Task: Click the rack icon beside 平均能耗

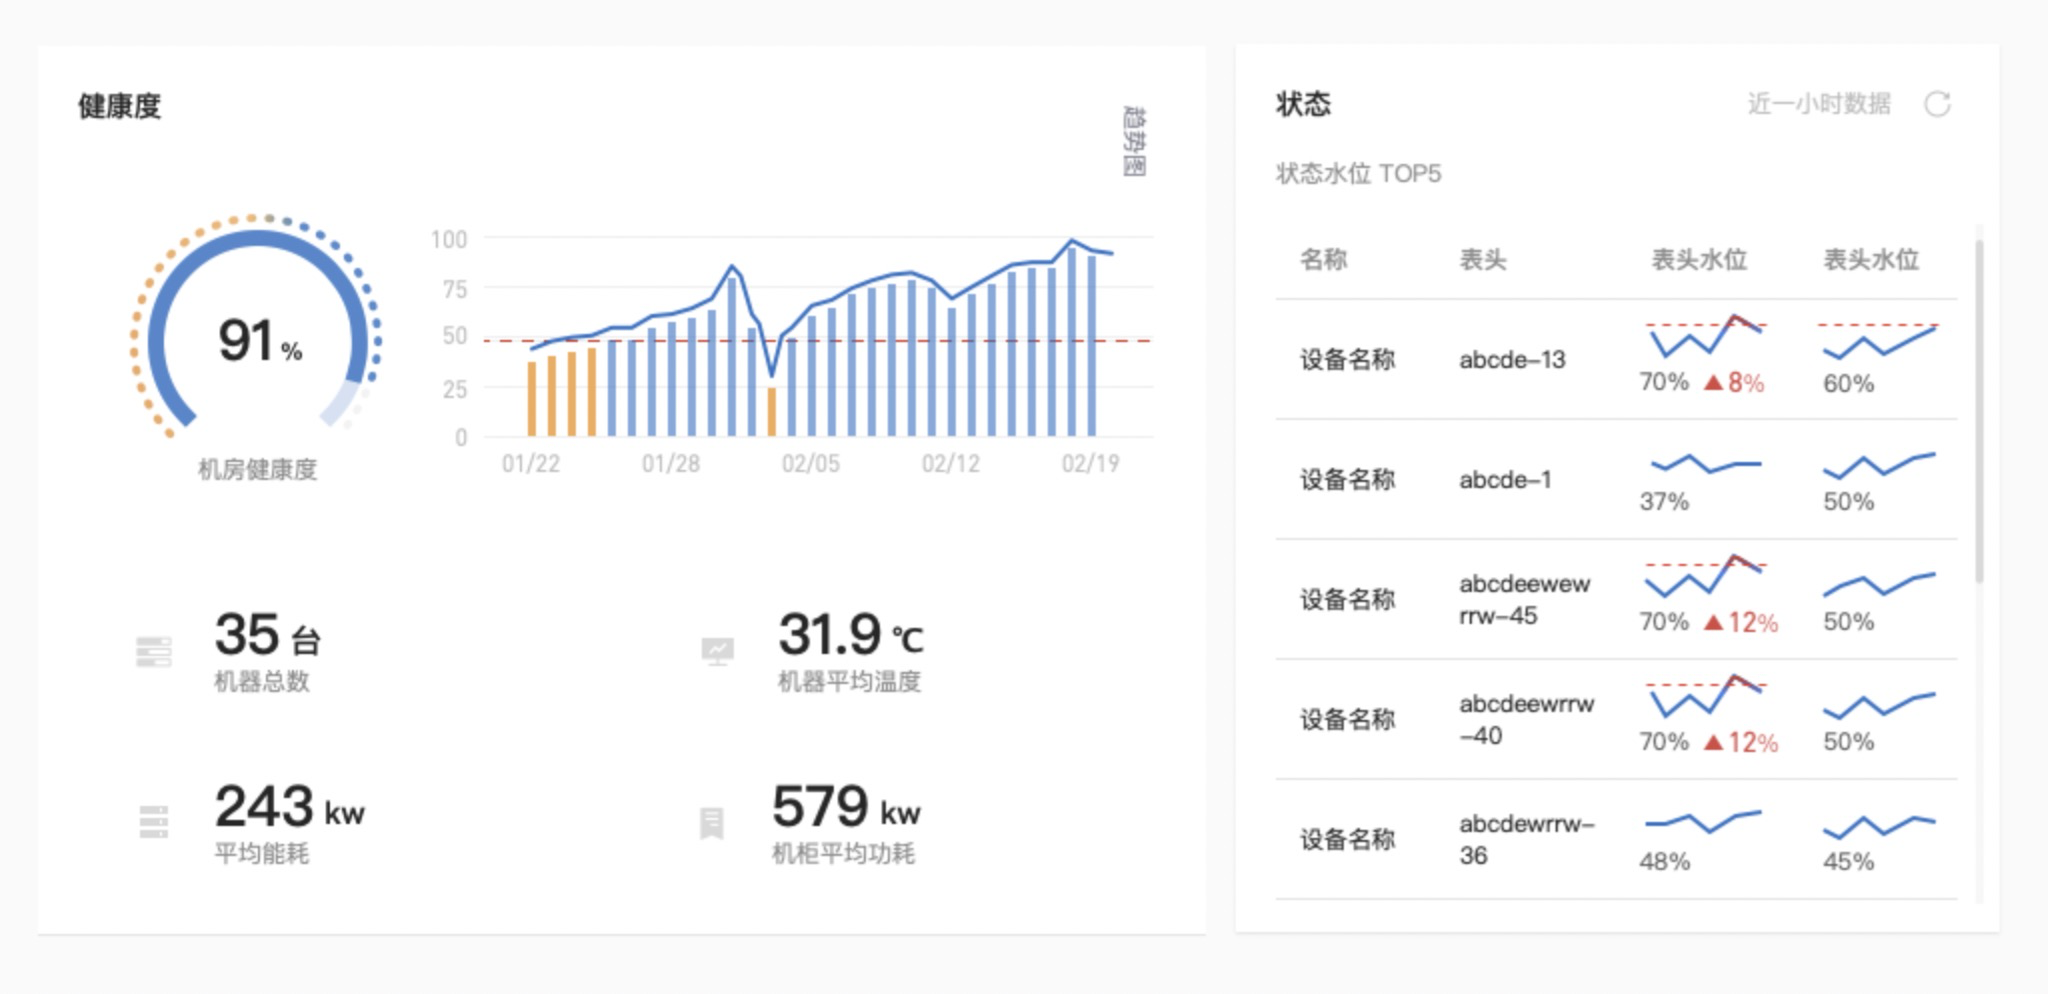Action: [153, 822]
